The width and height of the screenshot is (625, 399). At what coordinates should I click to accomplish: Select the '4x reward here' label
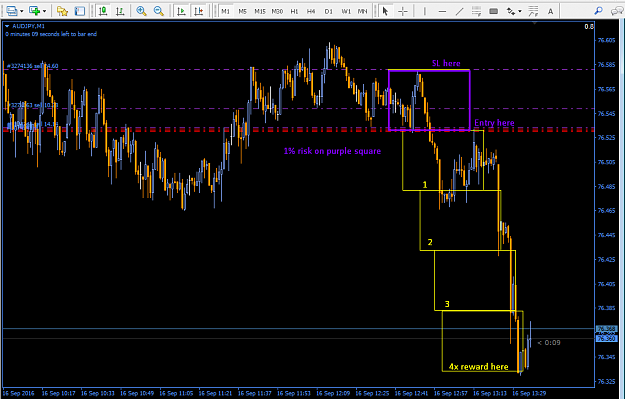[x=478, y=367]
